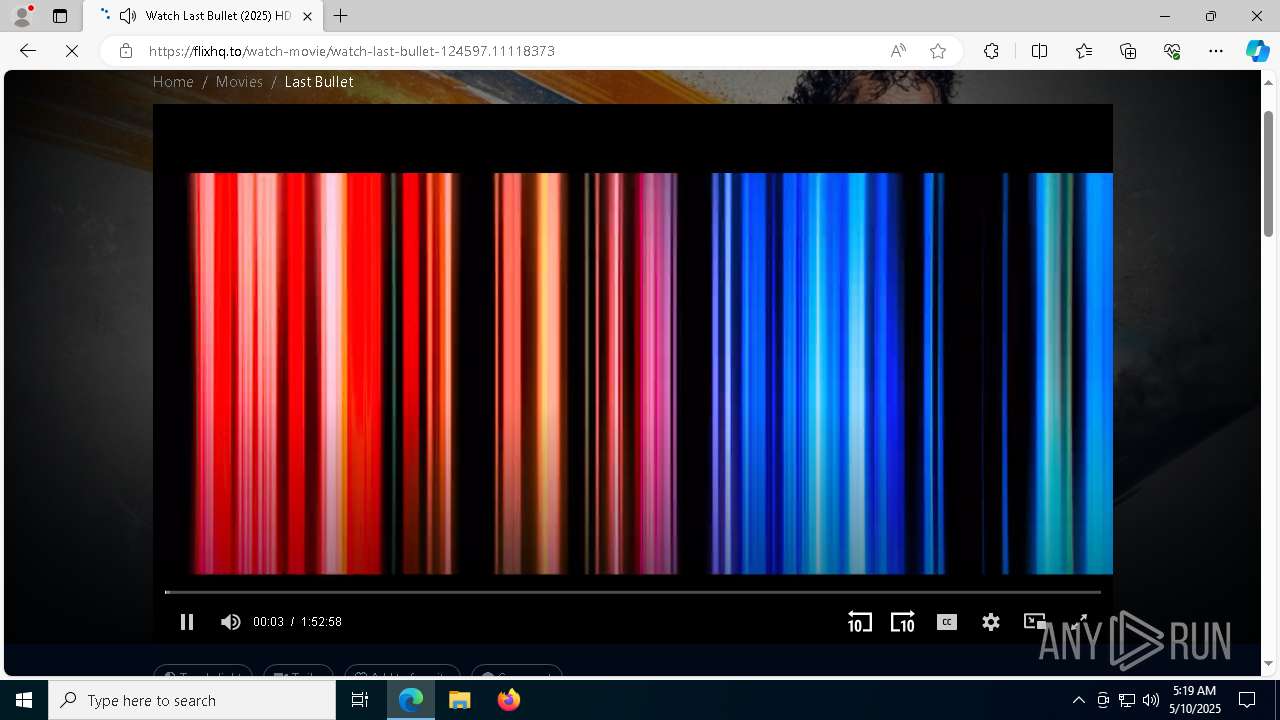Viewport: 1280px width, 720px height.
Task: Enter fullscreen video mode
Action: point(1079,622)
